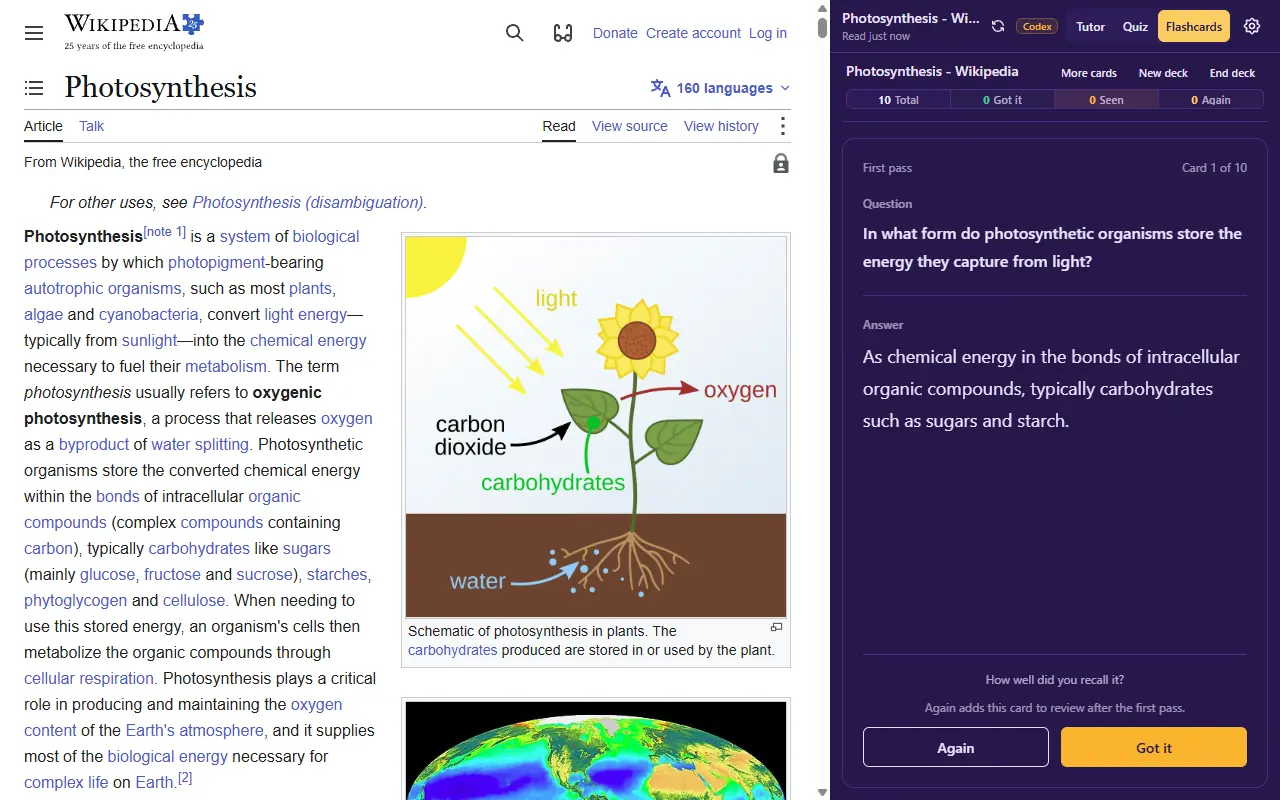
Task: Toggle the table of contents icon
Action: click(34, 88)
